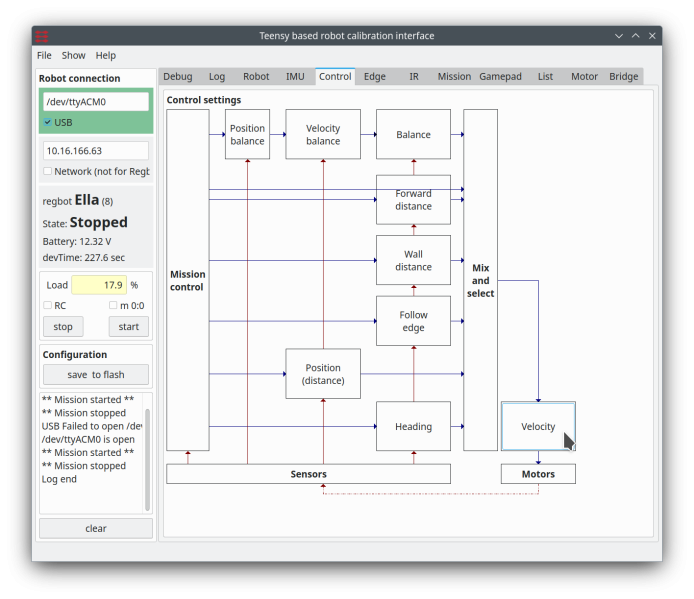694x599 pixels.
Task: Click the Battery: 12.32 V reading
Action: point(77,242)
